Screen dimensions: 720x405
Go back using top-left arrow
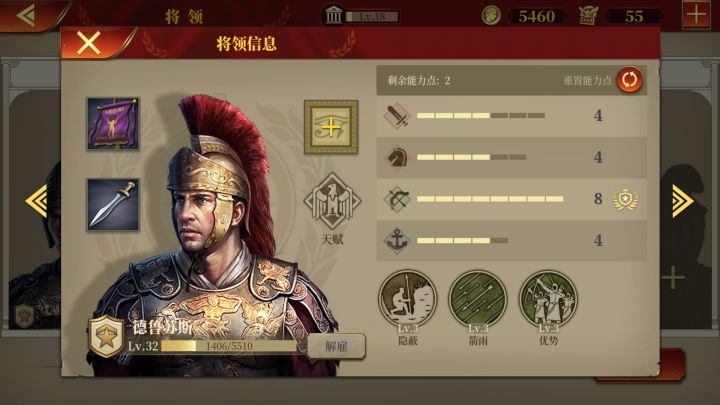coord(26,15)
